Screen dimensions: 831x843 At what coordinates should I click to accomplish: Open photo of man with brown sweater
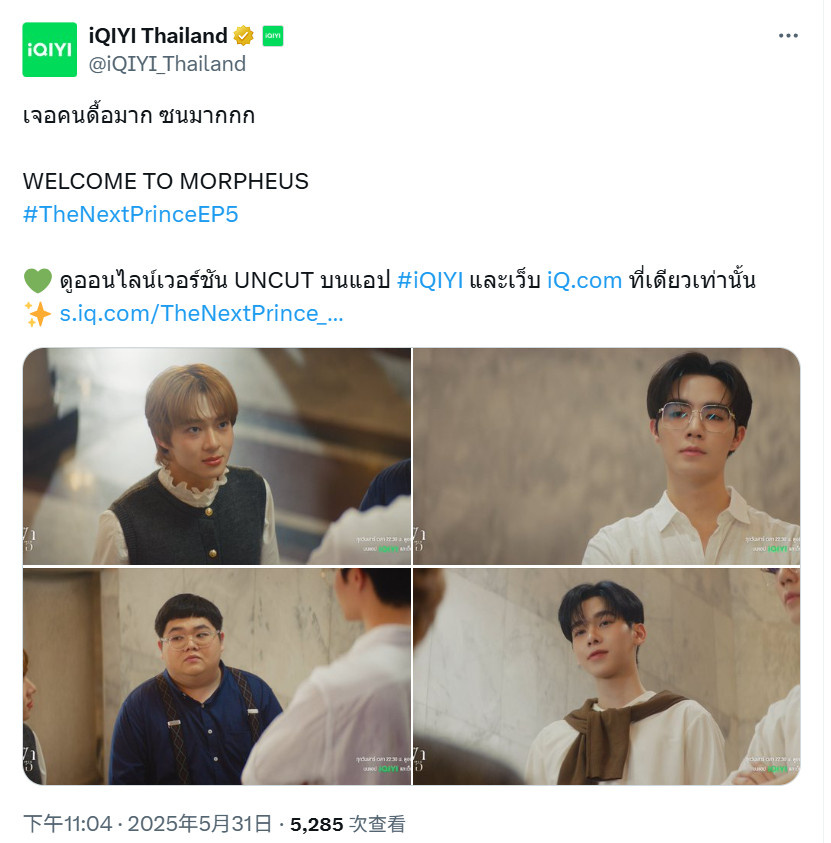[606, 676]
